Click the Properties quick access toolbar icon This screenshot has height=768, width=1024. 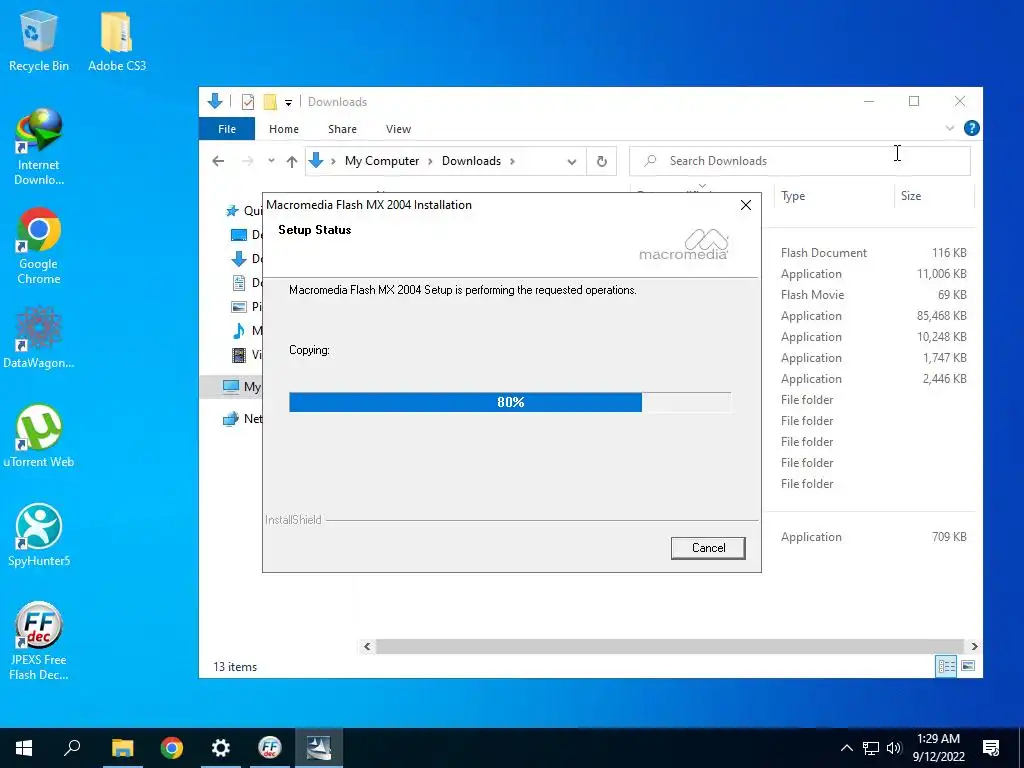(248, 102)
